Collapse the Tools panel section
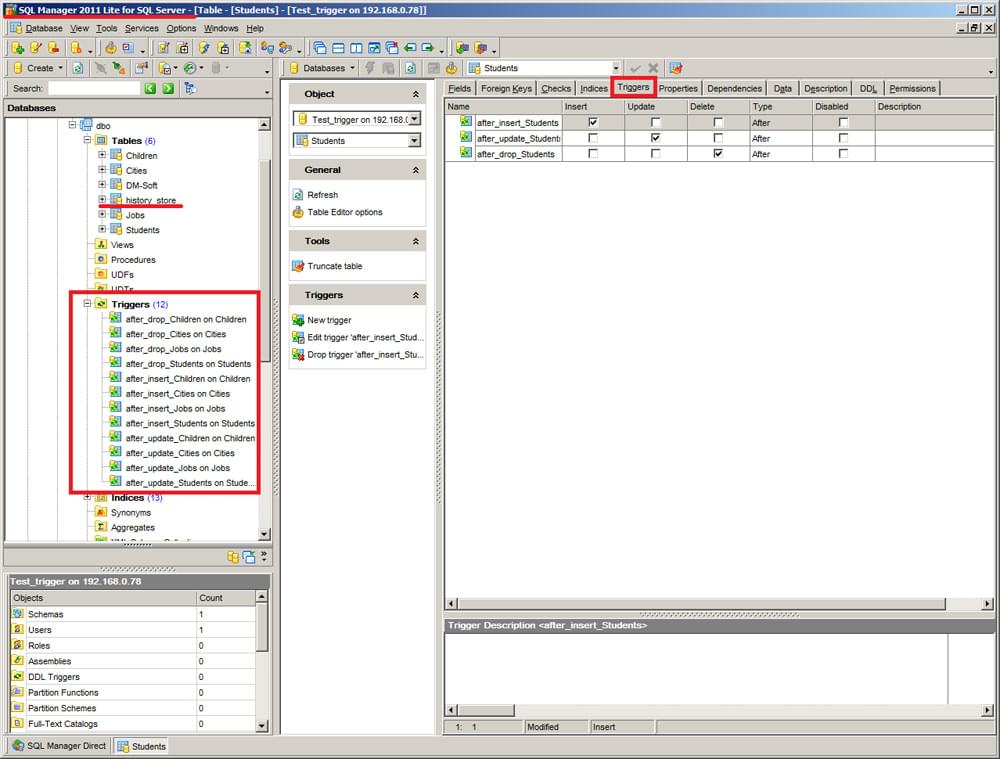The image size is (1000, 759). point(416,241)
